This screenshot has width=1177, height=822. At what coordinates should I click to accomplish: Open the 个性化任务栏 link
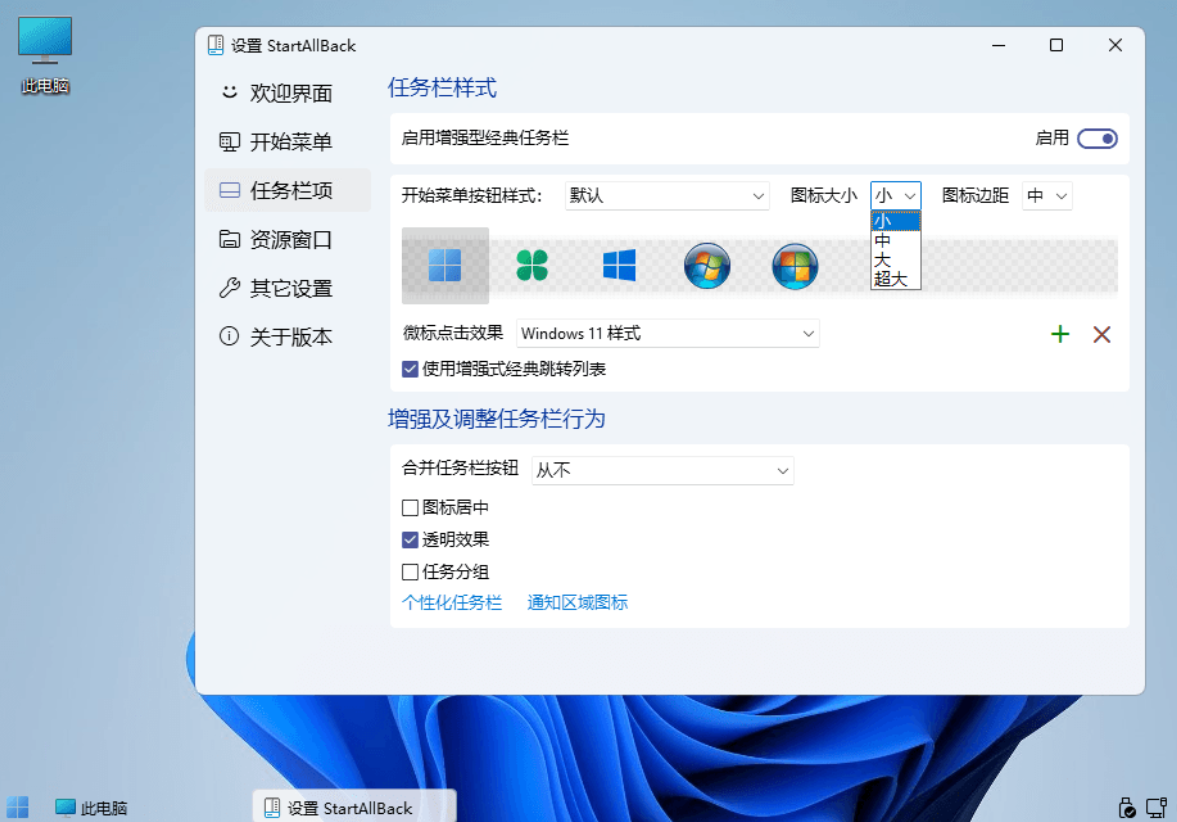point(453,602)
